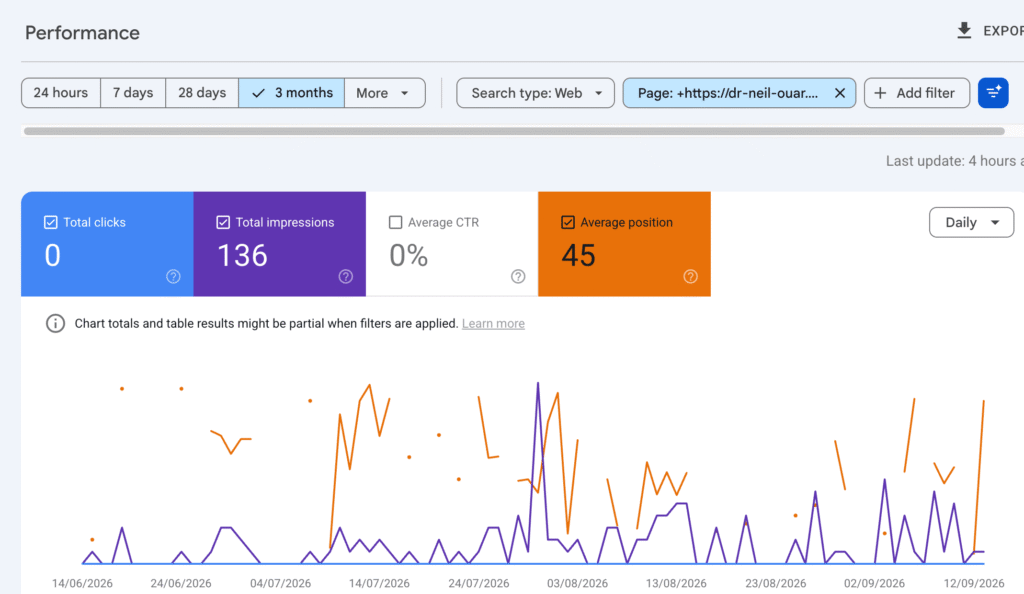The height and width of the screenshot is (594, 1024).
Task: Select the 7 days date range
Action: [133, 93]
